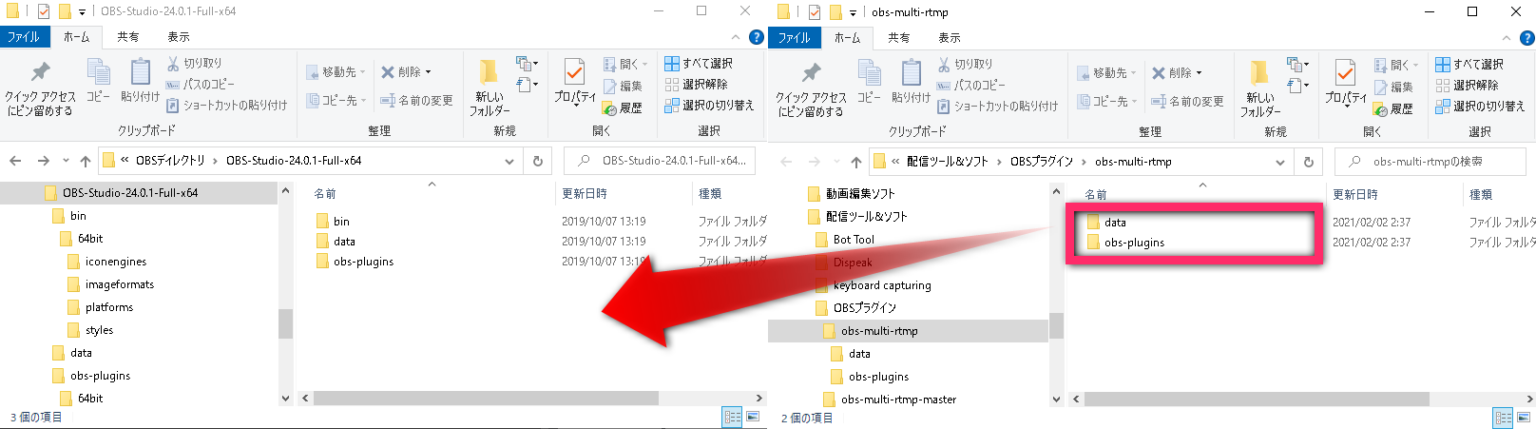Open Properties in obs-multi-rtmp window ribbon
Screen dimensions: 1536x429
1346,84
